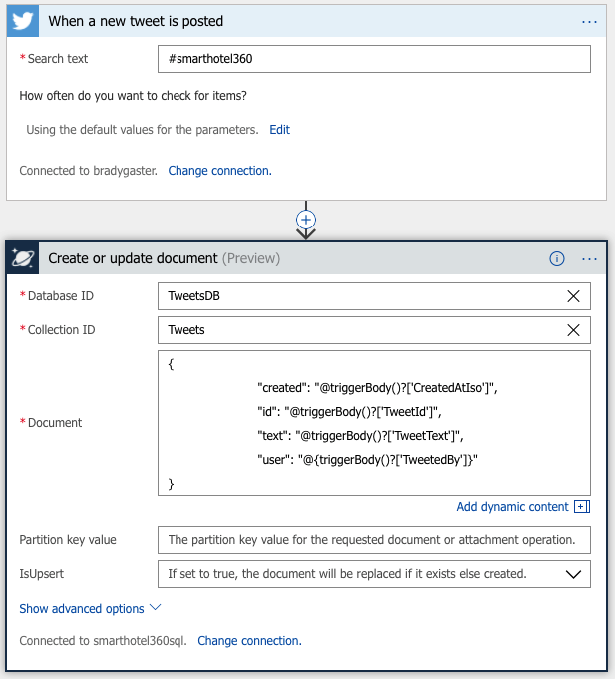615x679 pixels.
Task: Click the text 'How often do you want to check for items?'
Action: [x=133, y=96]
